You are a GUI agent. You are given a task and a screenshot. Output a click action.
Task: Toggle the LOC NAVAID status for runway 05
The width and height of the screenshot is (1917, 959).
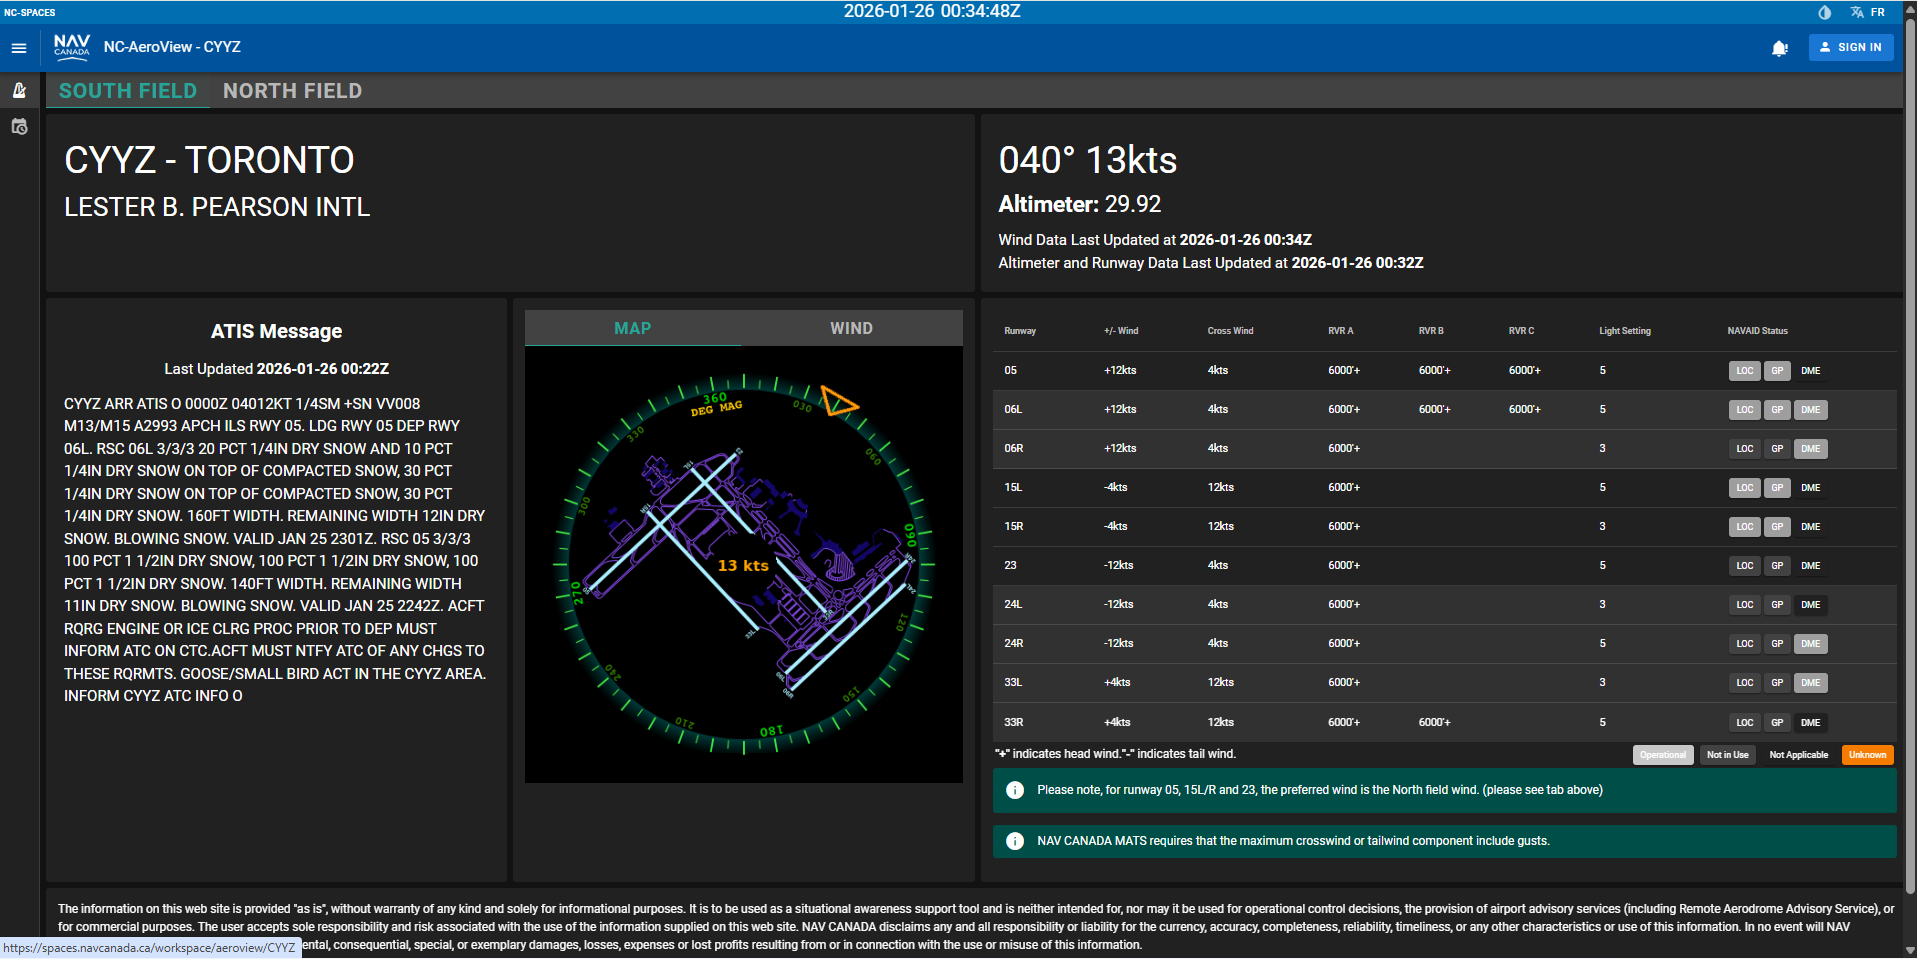(x=1744, y=370)
